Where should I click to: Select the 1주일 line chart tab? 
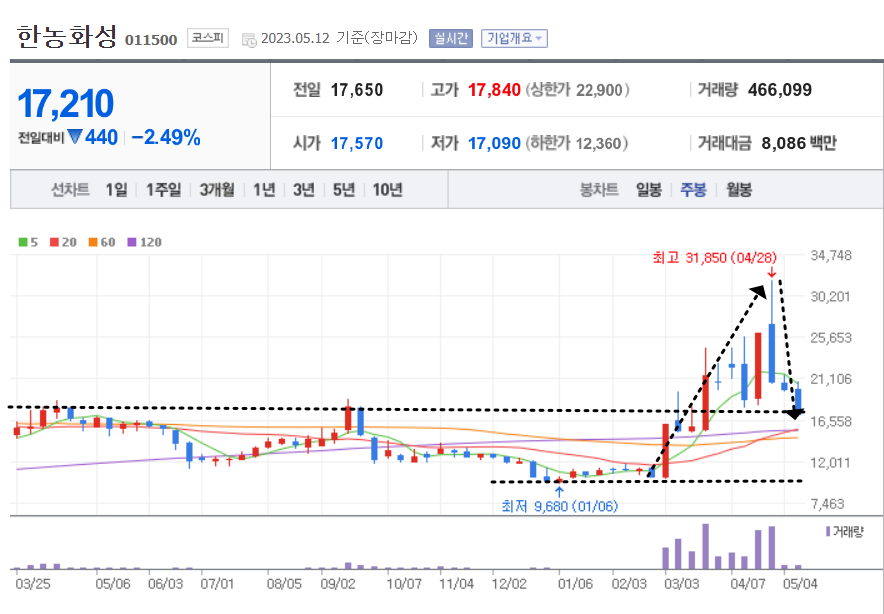pos(163,190)
